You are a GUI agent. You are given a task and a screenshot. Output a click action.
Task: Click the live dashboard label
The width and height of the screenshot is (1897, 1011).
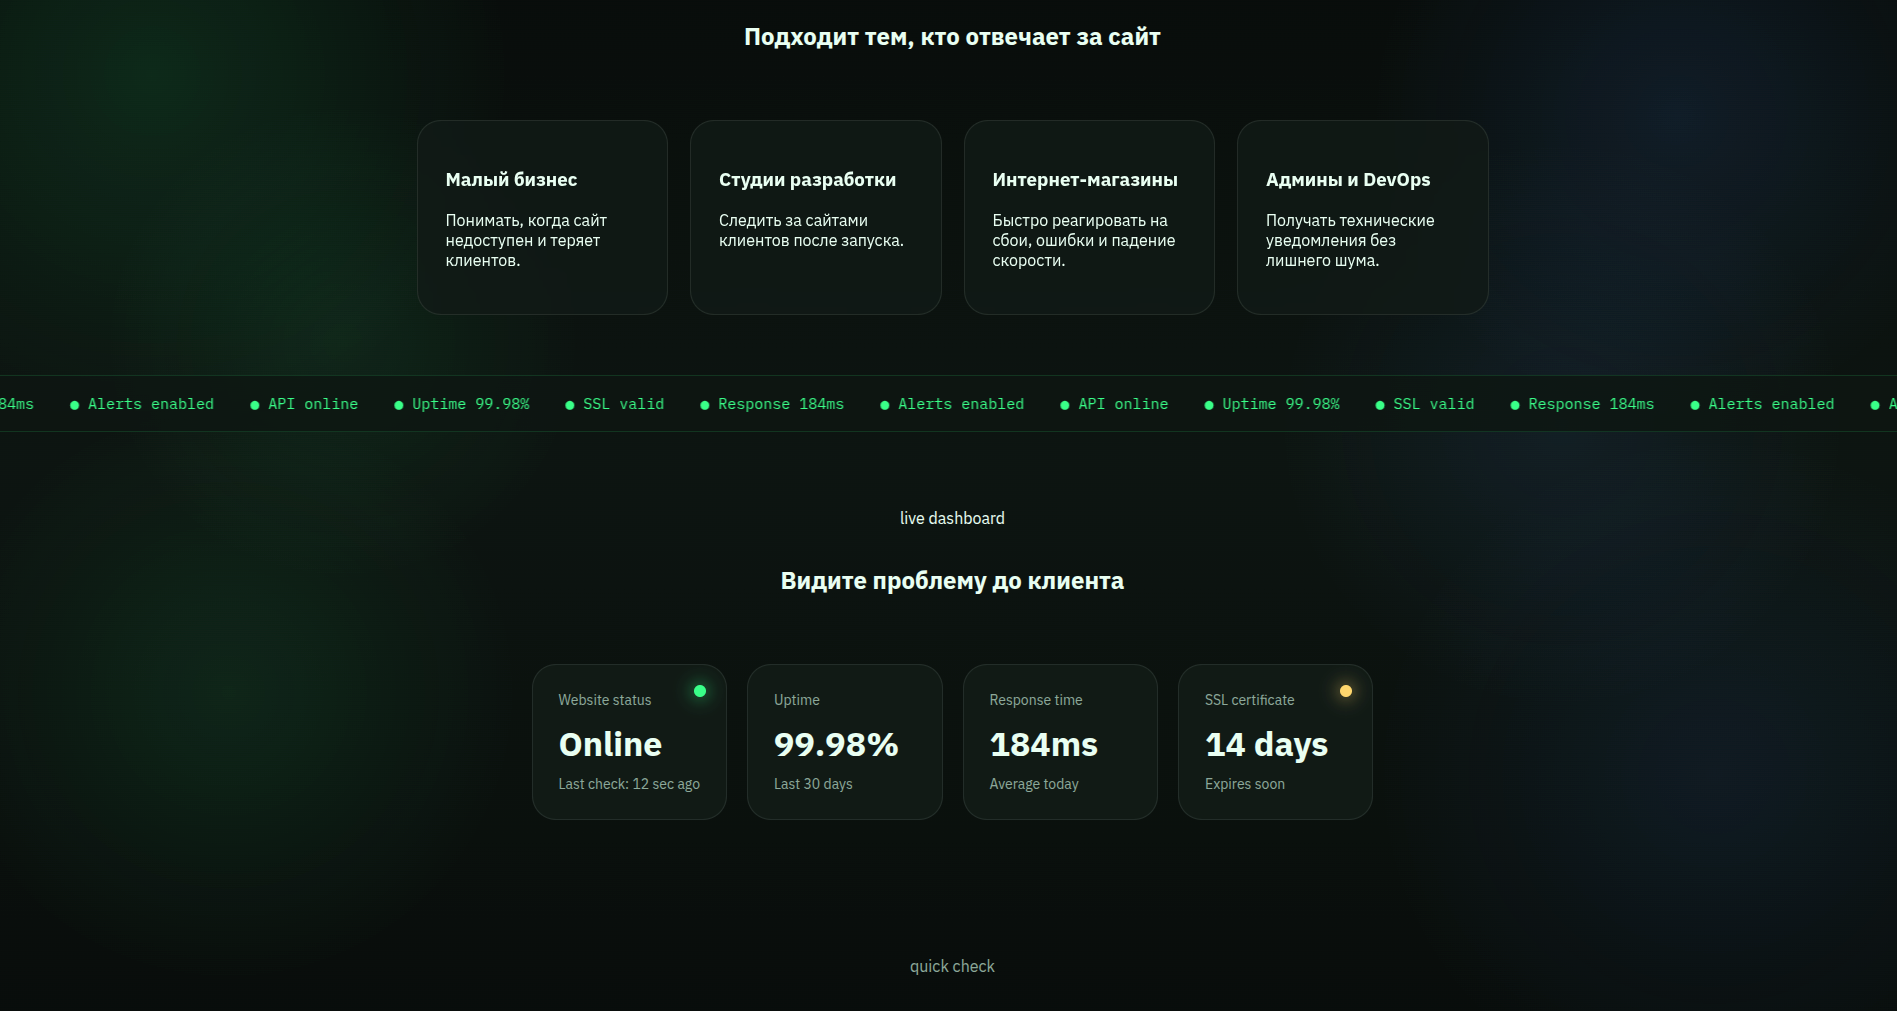952,518
